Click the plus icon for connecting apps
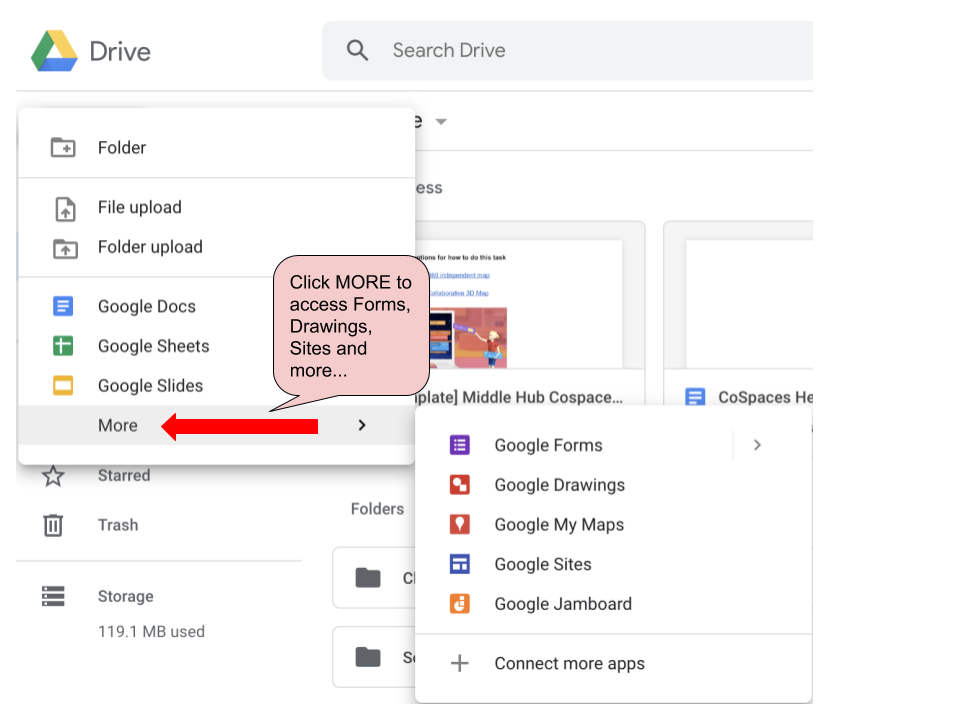 (x=460, y=663)
